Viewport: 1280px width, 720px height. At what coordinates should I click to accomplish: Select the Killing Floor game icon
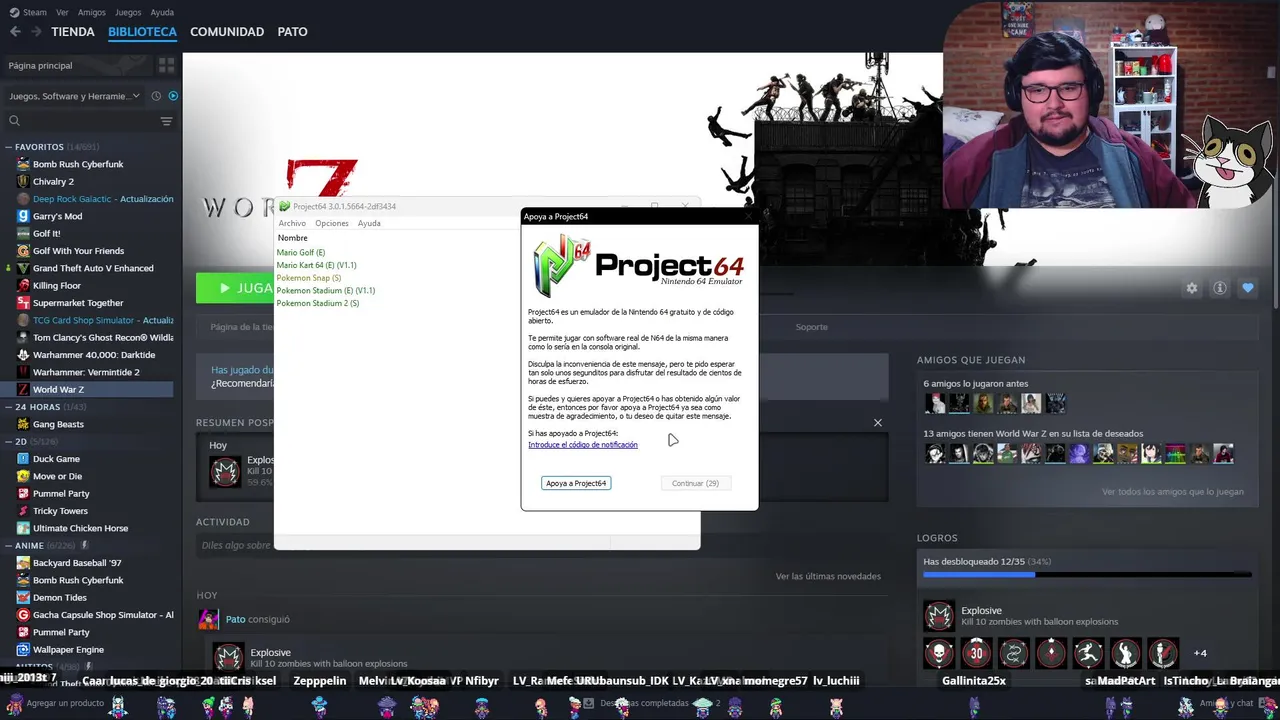click(x=23, y=285)
